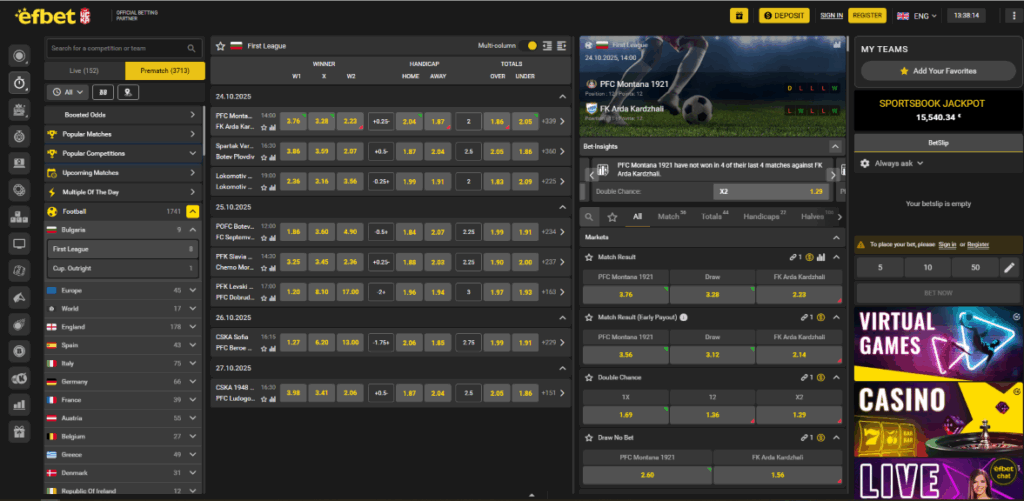This screenshot has width=1024, height=501.
Task: Click the gift bonus icon in header
Action: pyautogui.click(x=739, y=15)
